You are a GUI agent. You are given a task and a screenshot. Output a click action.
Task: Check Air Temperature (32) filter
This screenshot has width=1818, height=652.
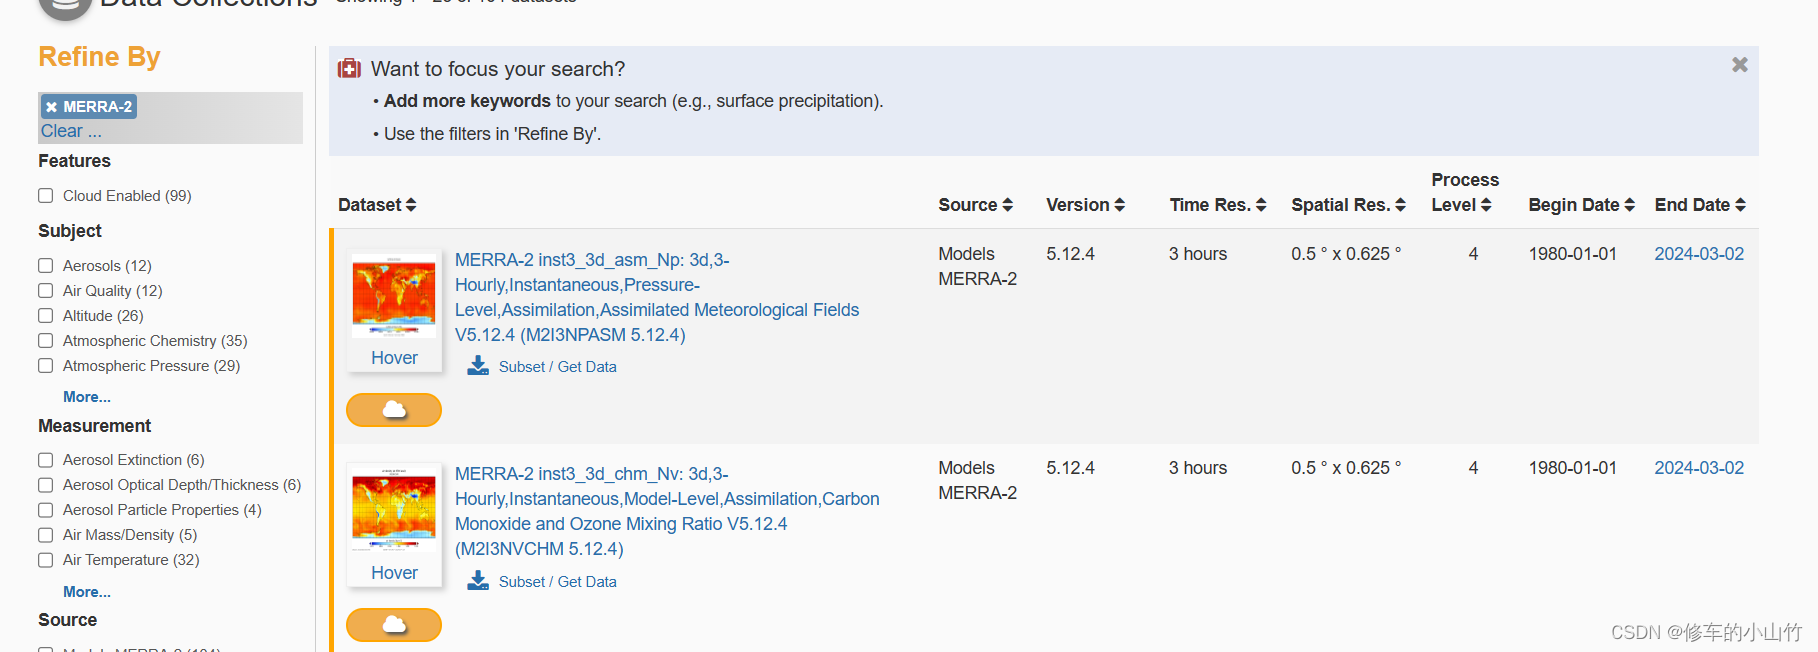(x=45, y=560)
